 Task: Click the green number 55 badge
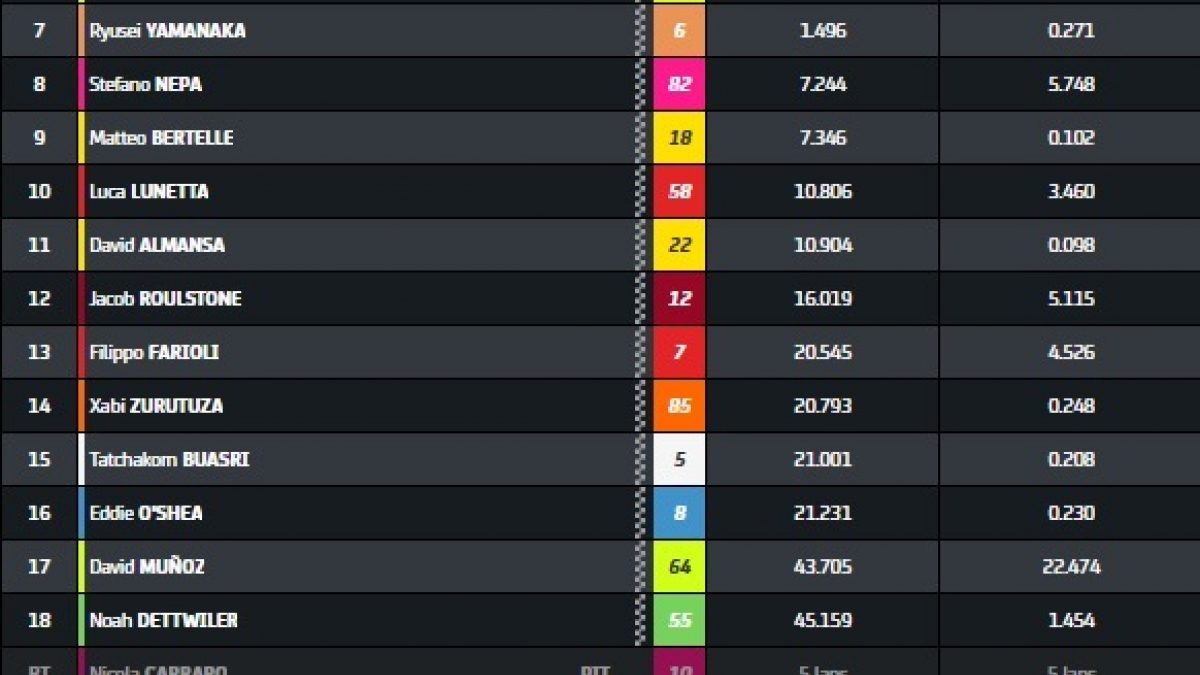point(679,621)
